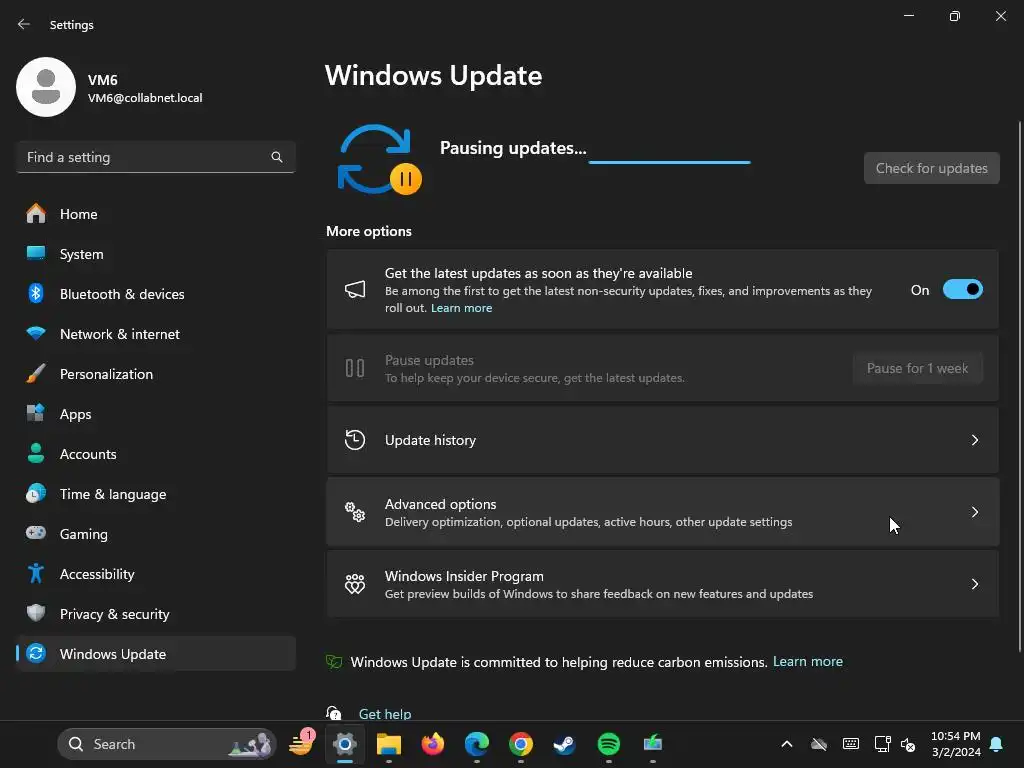Open the last taskbar app before tray

point(652,744)
